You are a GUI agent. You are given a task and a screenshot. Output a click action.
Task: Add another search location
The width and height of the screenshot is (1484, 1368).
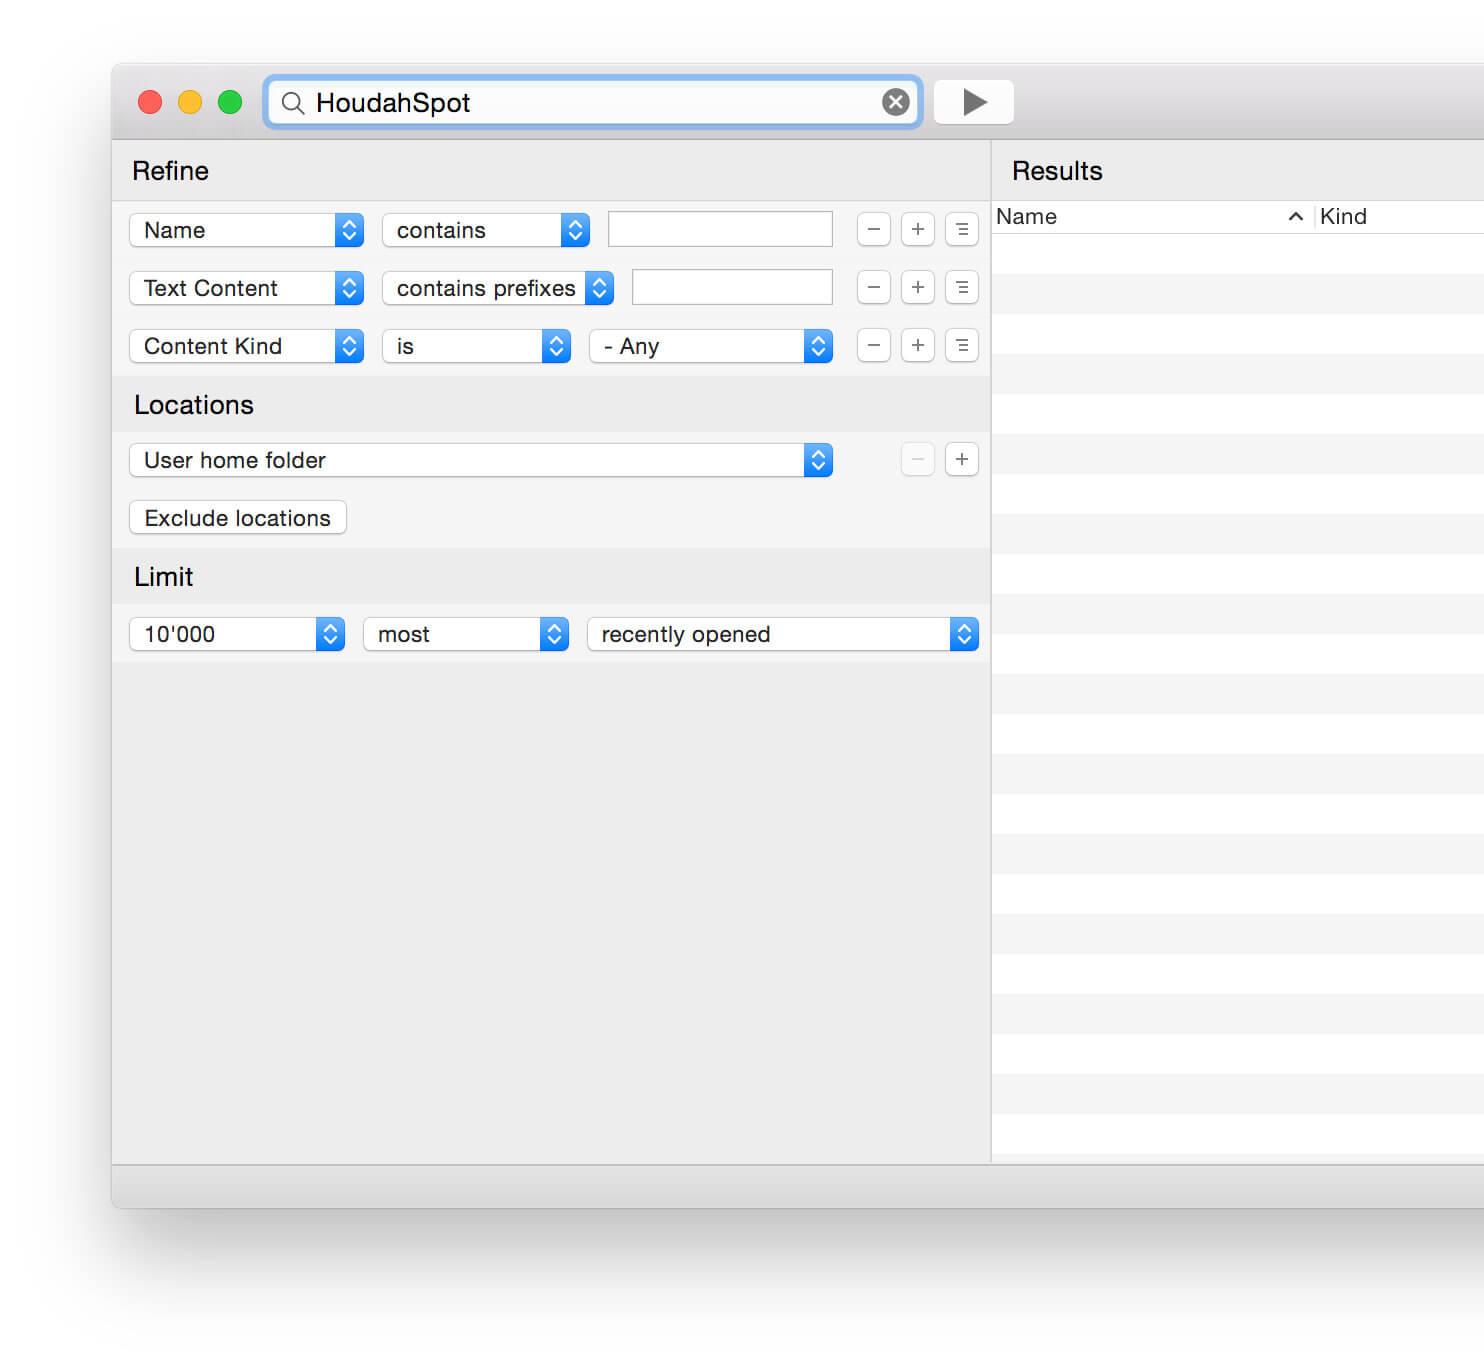961,459
